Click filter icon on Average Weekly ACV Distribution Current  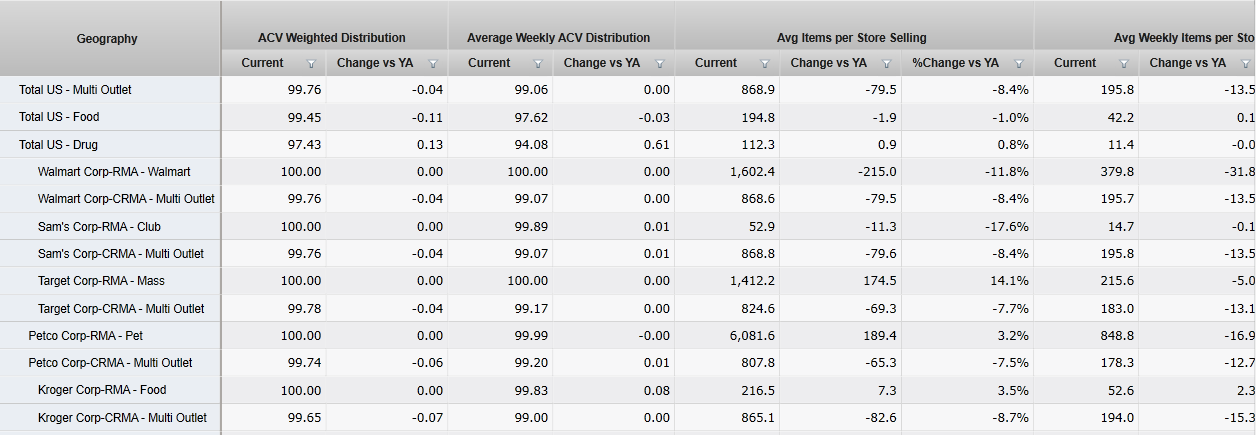(538, 63)
